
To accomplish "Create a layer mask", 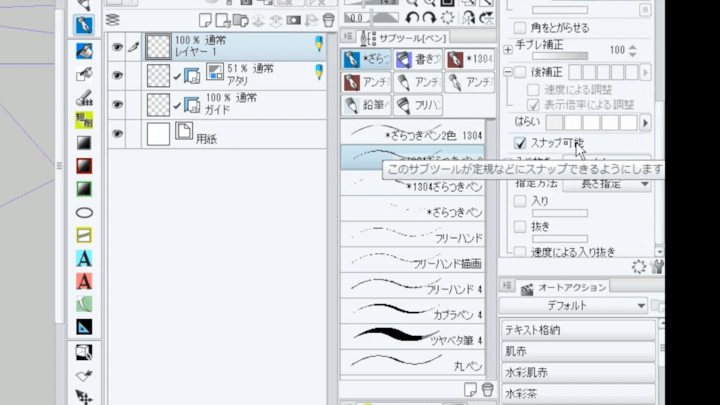I will coord(293,20).
